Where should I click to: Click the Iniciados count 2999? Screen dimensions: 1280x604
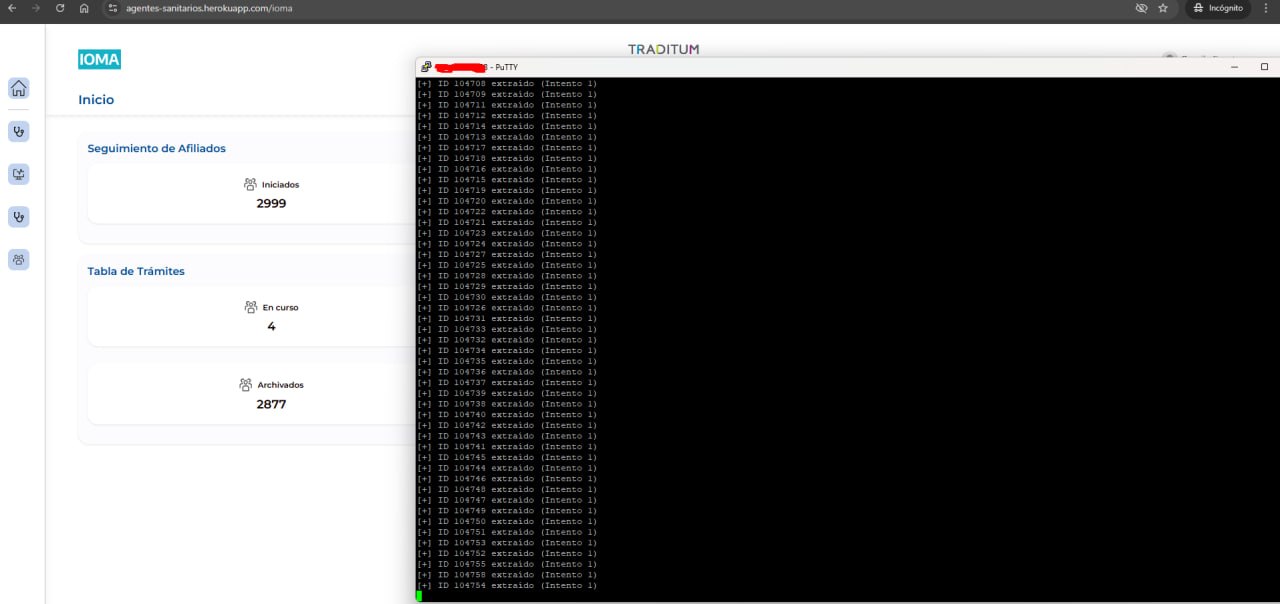point(271,203)
